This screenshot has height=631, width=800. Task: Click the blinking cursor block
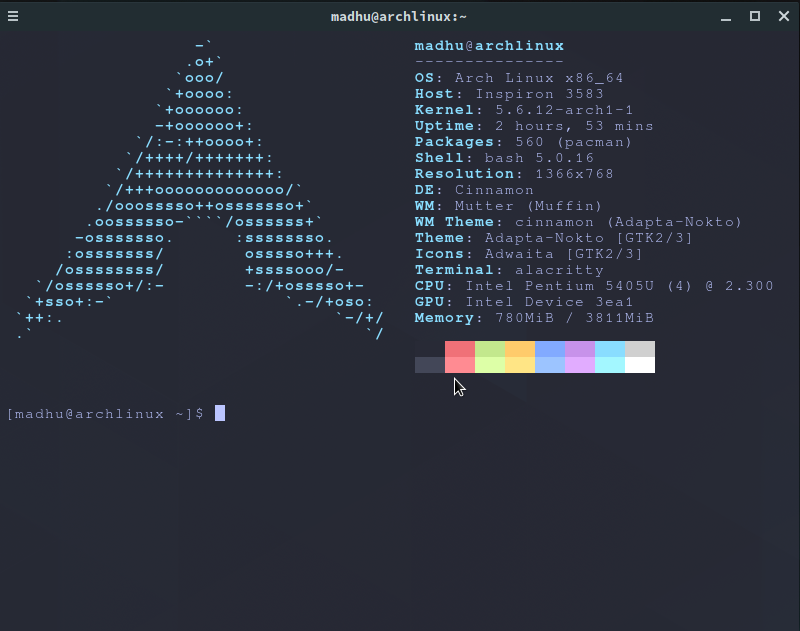click(219, 412)
